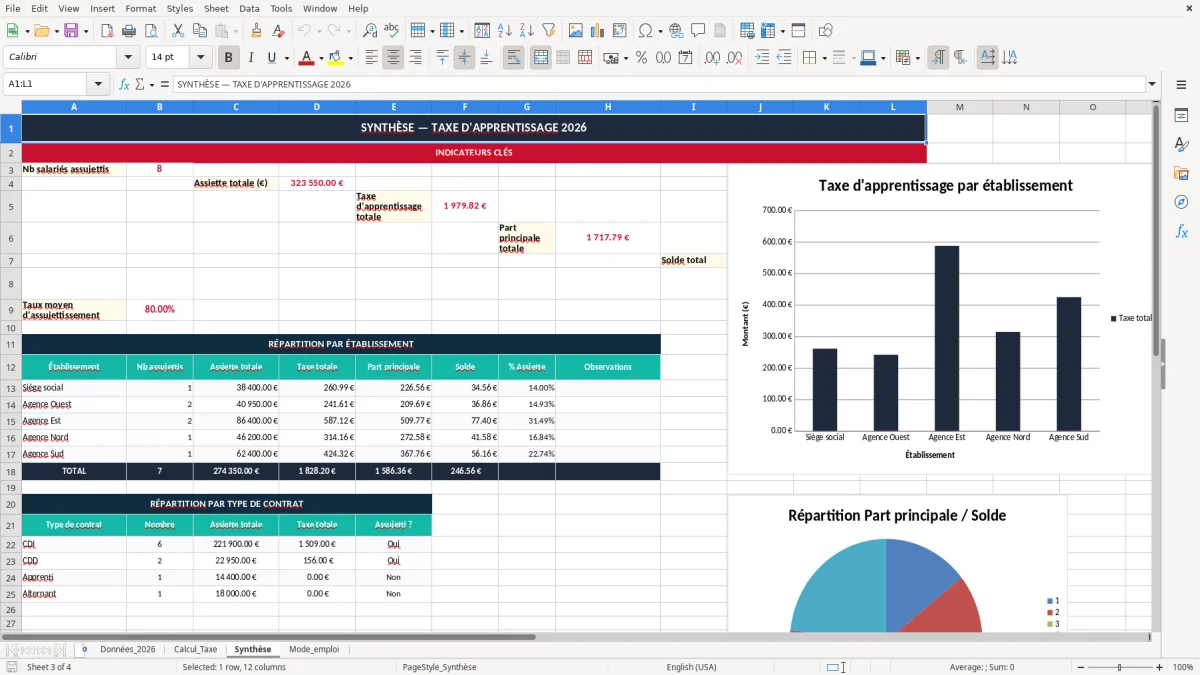Screen dimensions: 1200x675
Task: Format as date using the calendar icon
Action: coord(686,58)
